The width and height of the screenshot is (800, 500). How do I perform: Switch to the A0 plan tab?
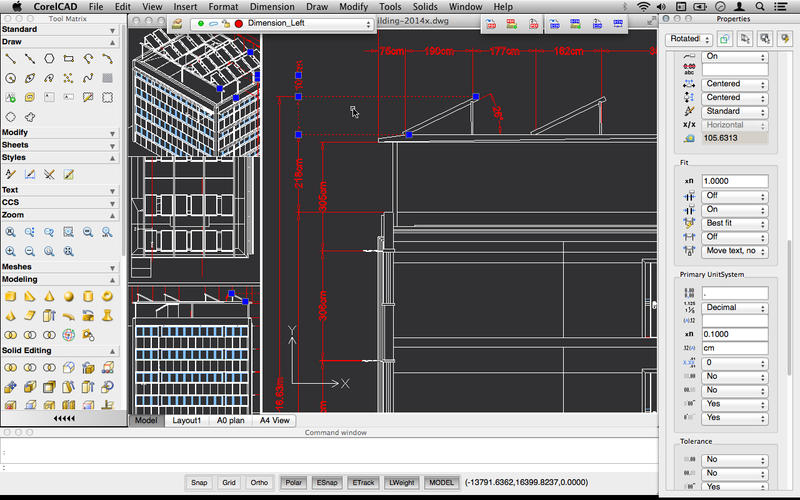(229, 421)
